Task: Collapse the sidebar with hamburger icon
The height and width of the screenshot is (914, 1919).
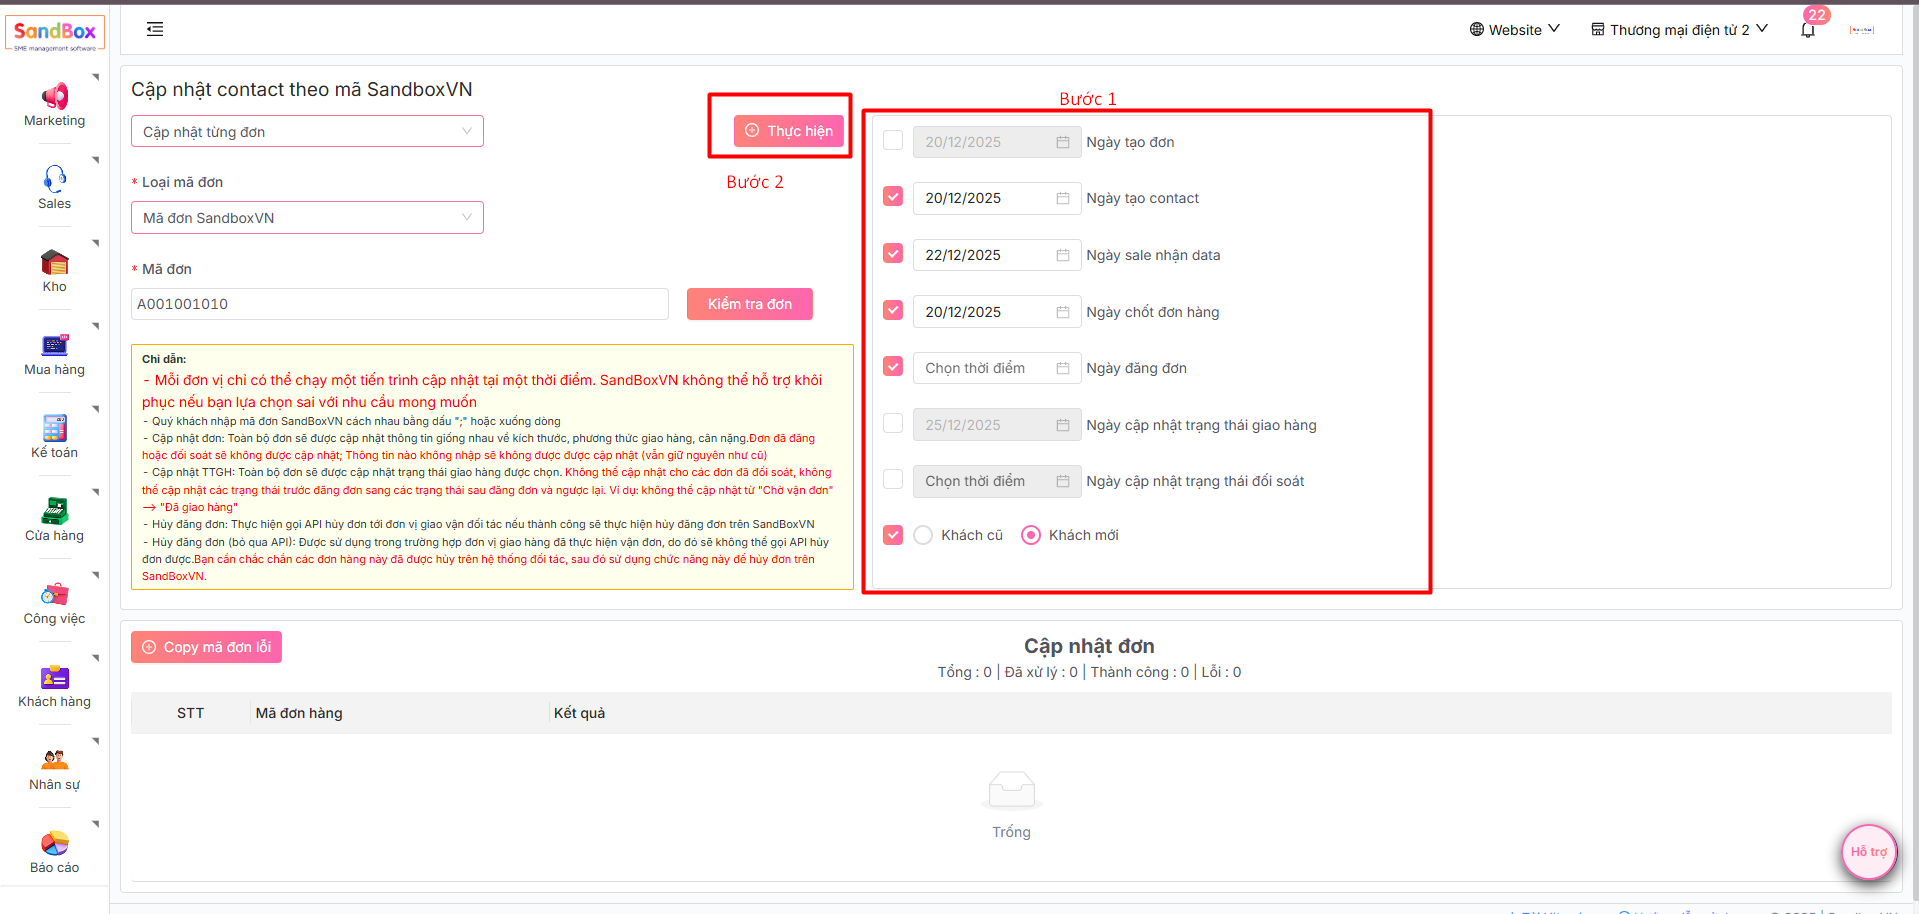Action: coord(155,29)
